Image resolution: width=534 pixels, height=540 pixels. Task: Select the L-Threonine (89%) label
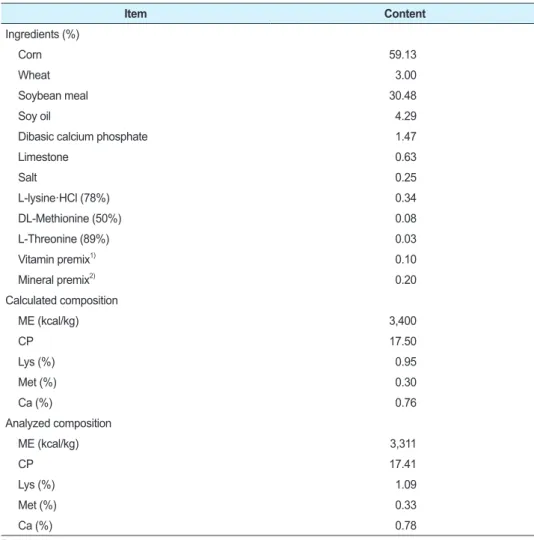click(64, 239)
